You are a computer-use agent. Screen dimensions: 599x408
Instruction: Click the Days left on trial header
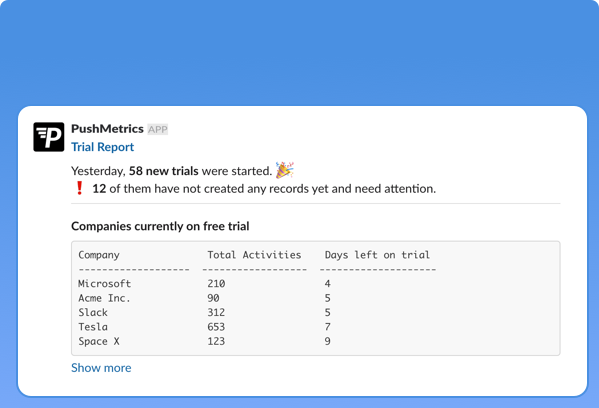377,255
